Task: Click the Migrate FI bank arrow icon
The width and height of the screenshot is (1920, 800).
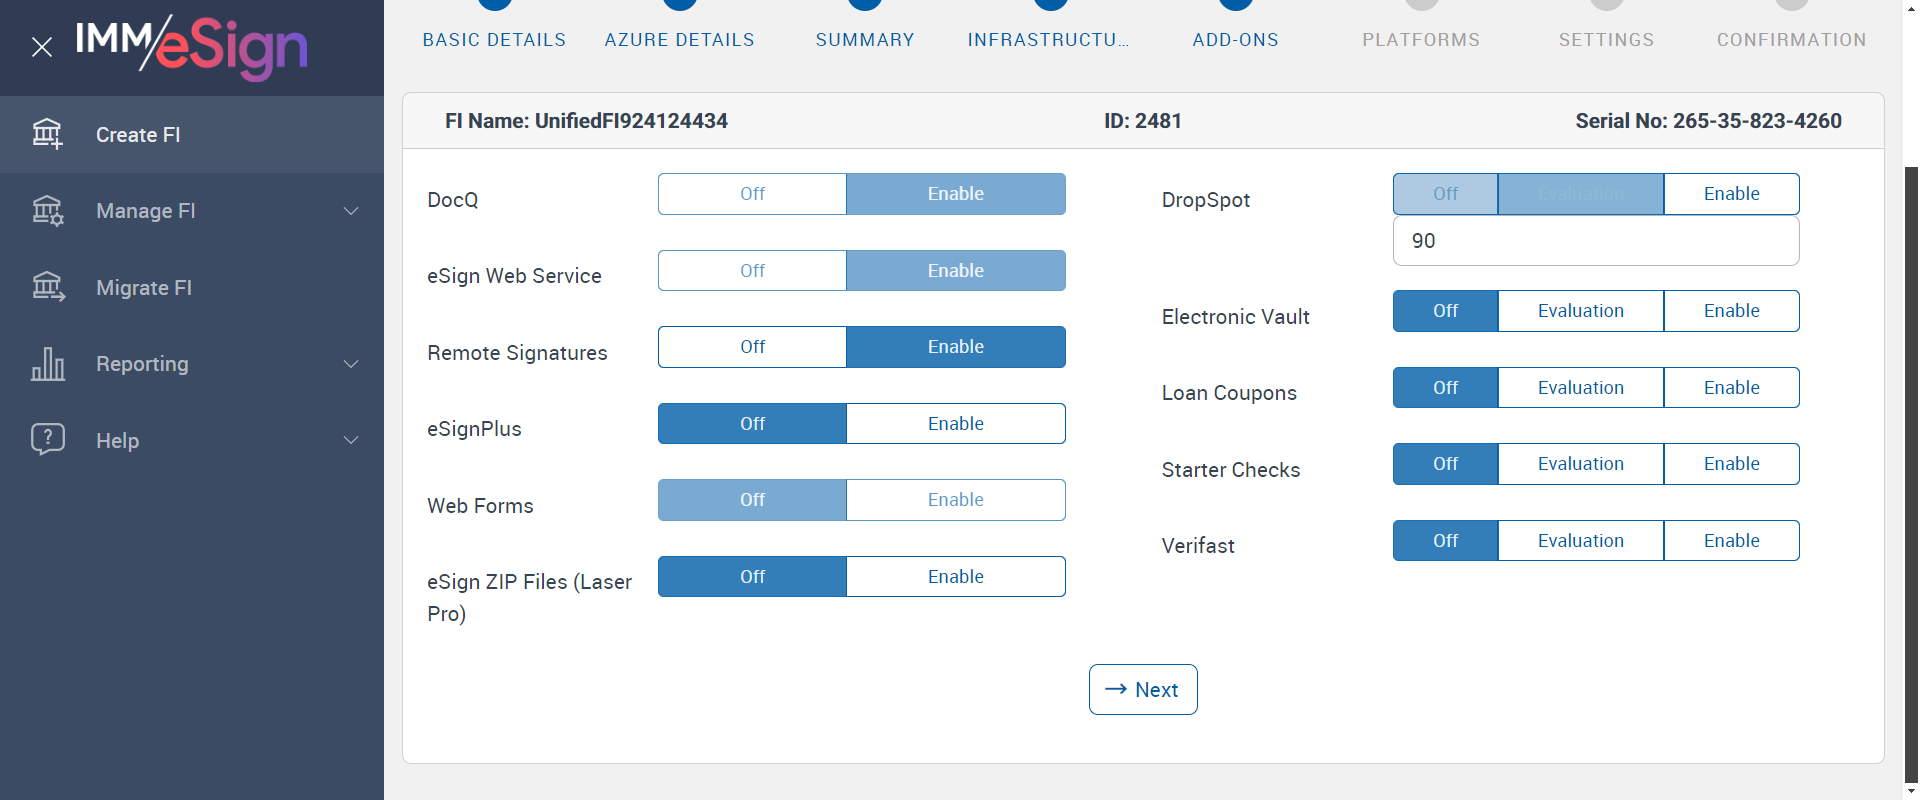Action: pyautogui.click(x=48, y=287)
